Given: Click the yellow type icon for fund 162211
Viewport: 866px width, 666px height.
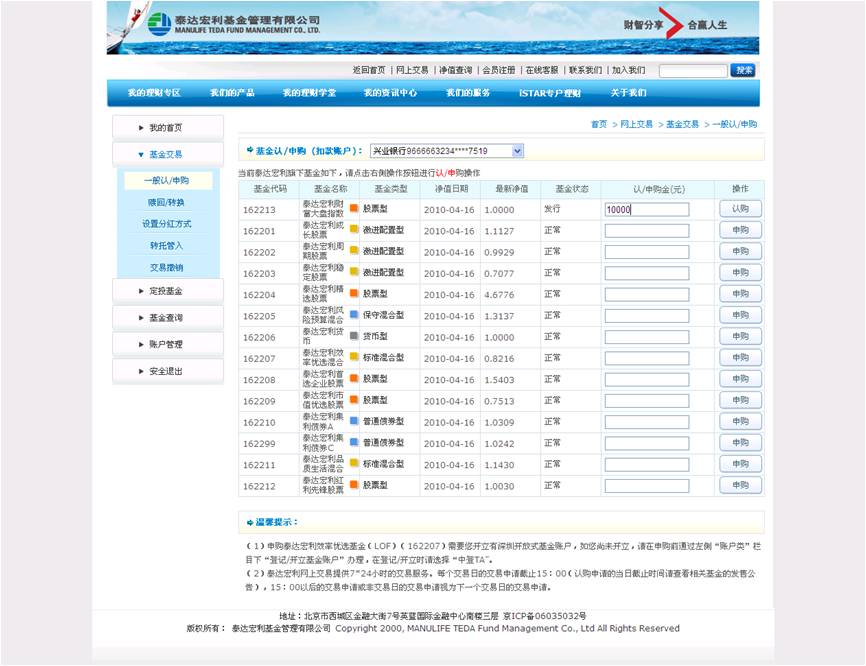Looking at the screenshot, I should 354,463.
